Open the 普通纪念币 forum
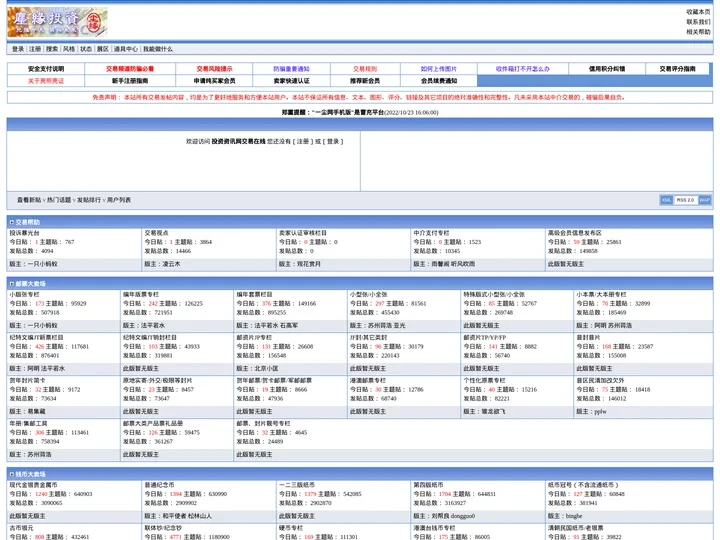720x540 pixels. [159, 485]
